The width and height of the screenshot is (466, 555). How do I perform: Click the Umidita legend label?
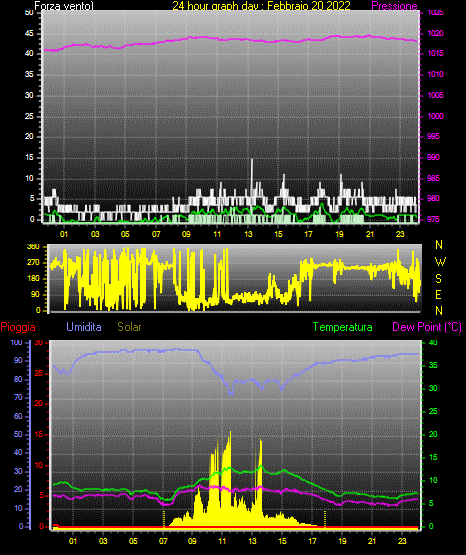[x=84, y=327]
